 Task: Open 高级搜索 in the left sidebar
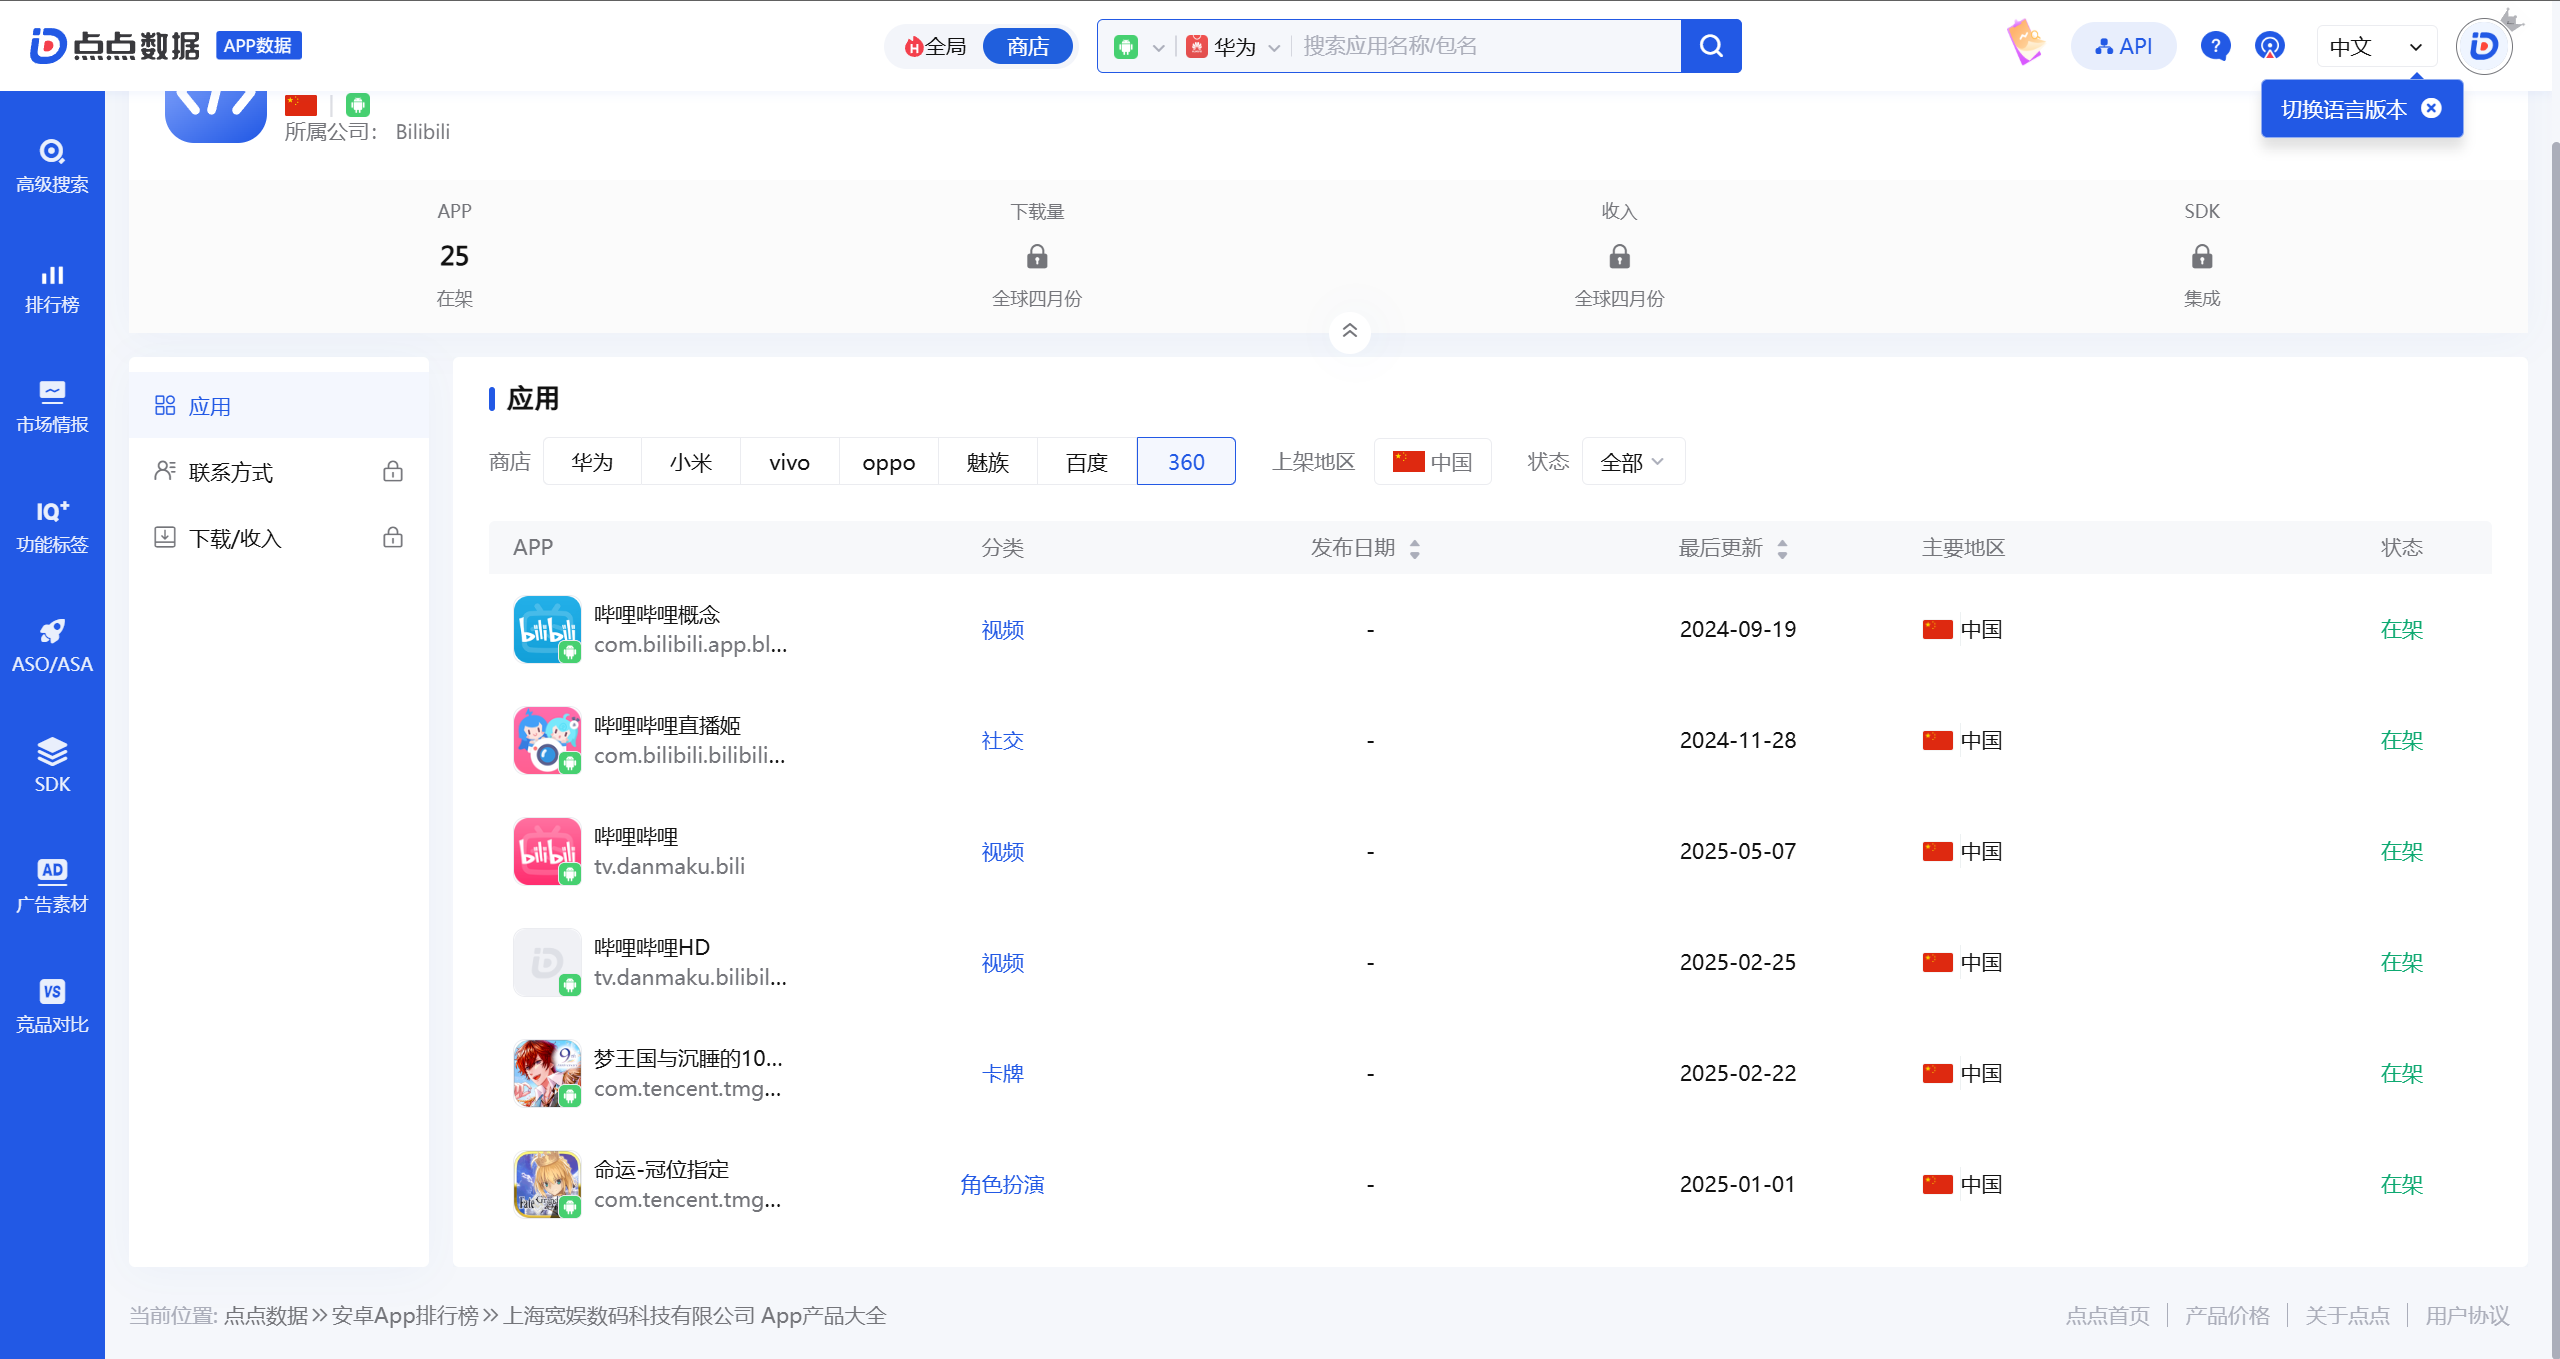coord(52,166)
